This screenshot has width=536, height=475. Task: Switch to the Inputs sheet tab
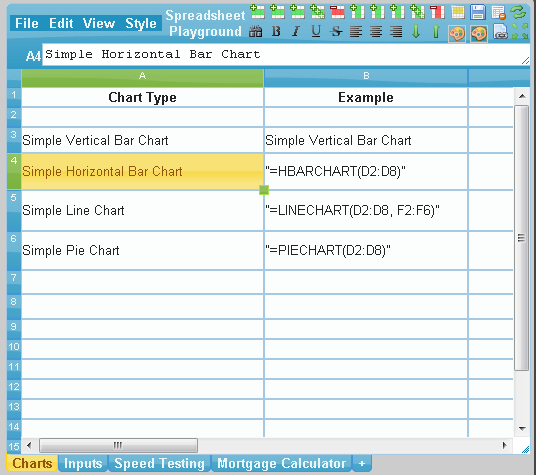pyautogui.click(x=83, y=463)
